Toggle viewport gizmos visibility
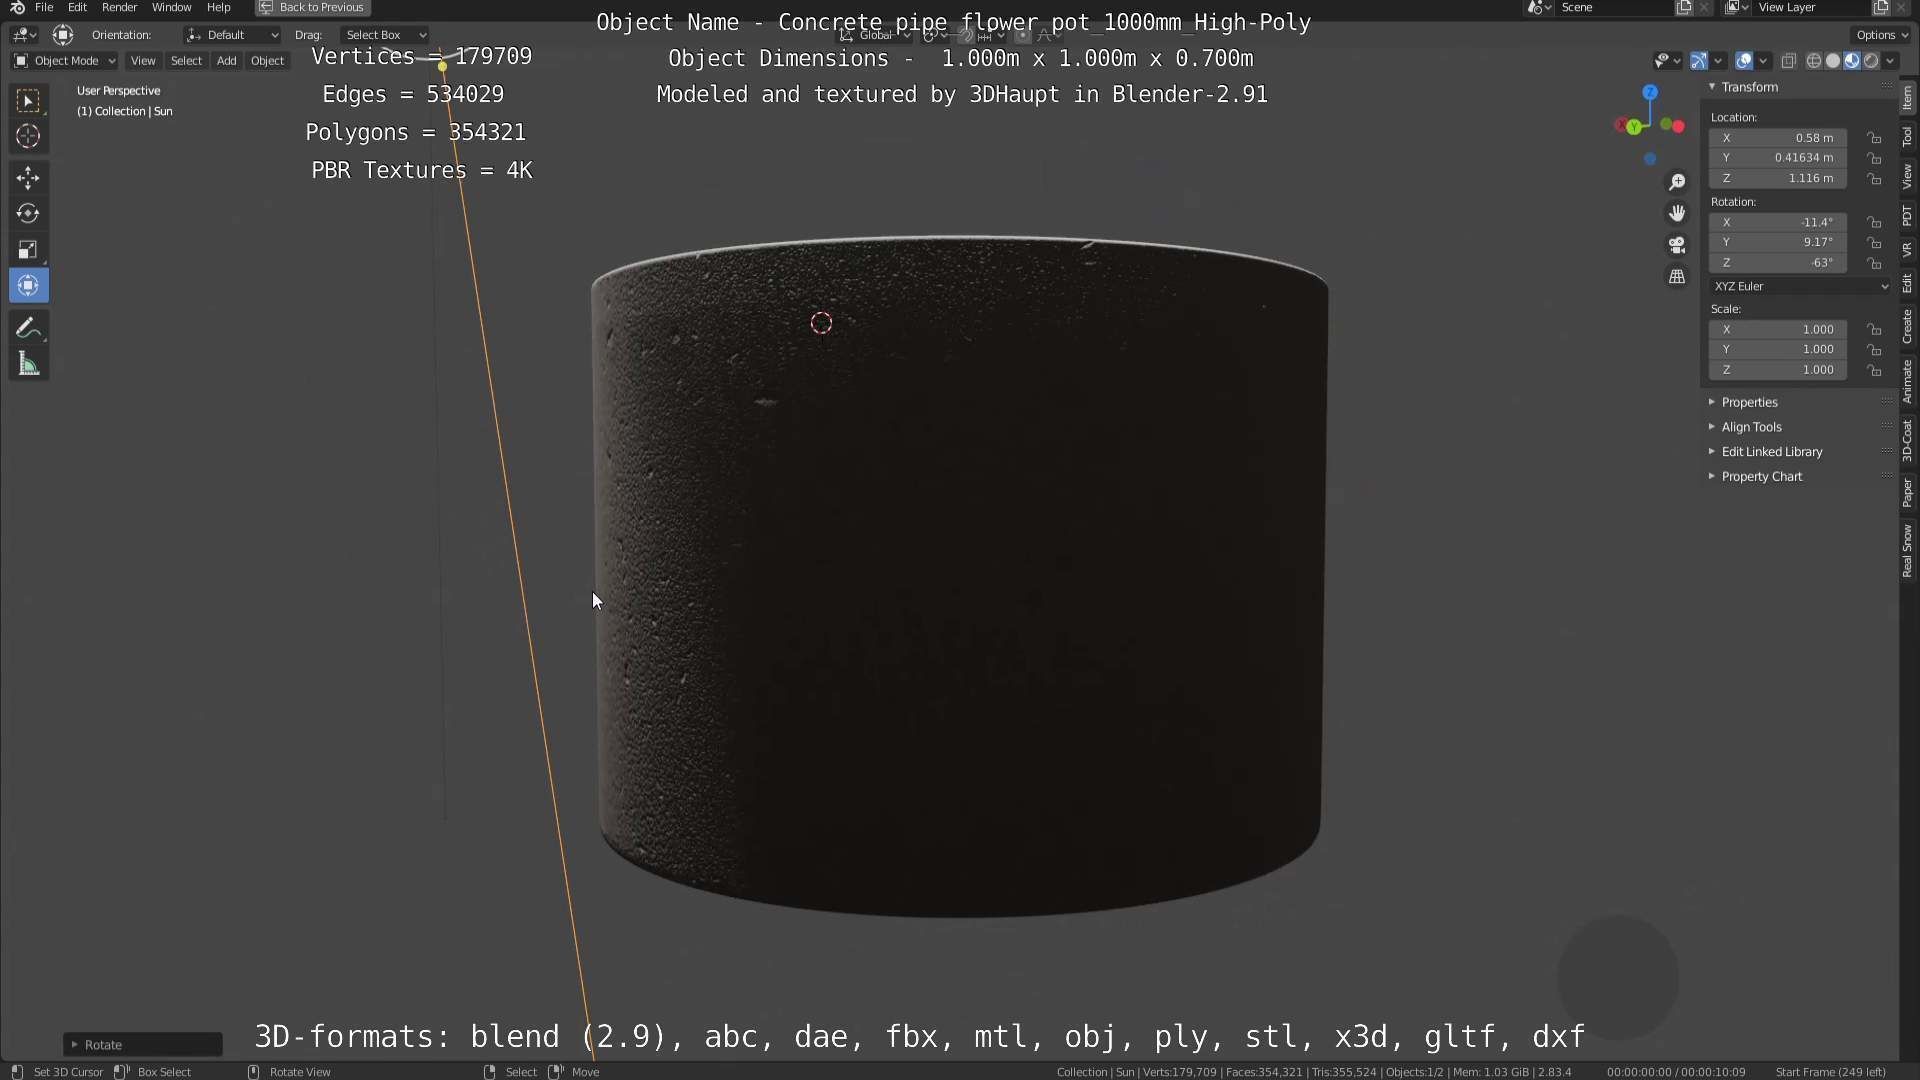The image size is (1920, 1080). 1698,61
